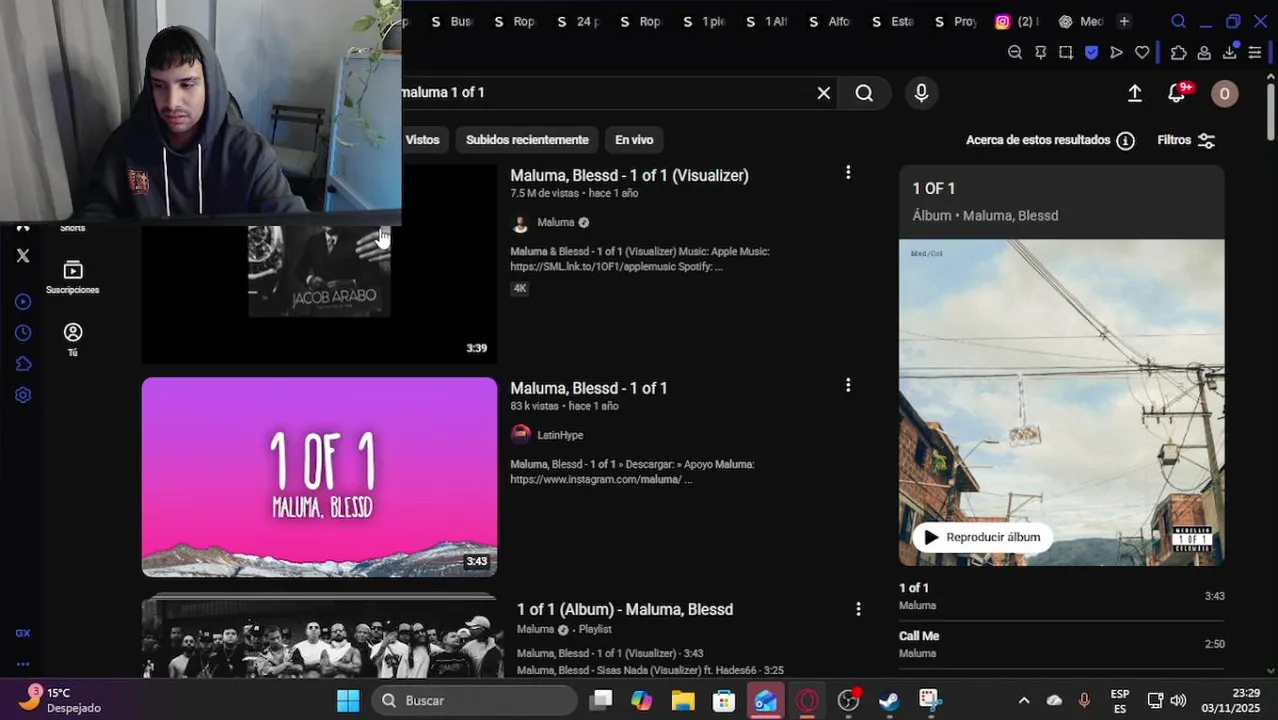
Task: Open the account avatar menu
Action: click(1224, 94)
